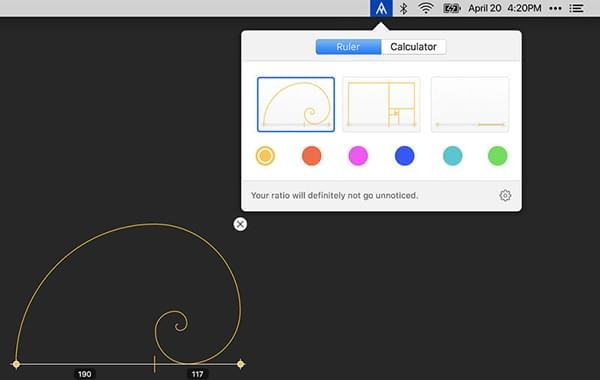Viewport: 600px width, 380px height.
Task: Select the plain line ruler style
Action: click(470, 104)
